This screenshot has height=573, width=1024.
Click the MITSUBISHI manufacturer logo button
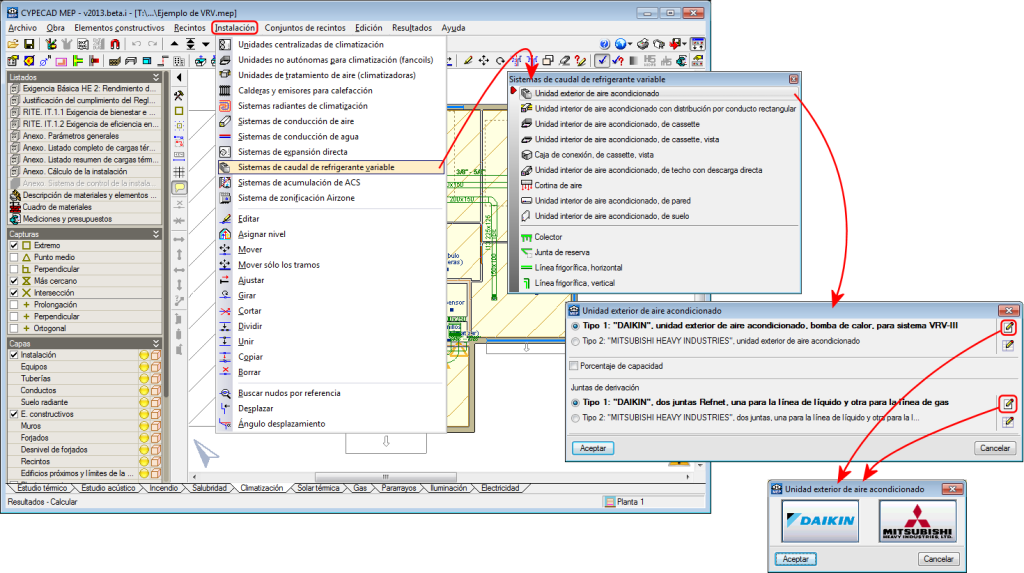pyautogui.click(x=917, y=521)
